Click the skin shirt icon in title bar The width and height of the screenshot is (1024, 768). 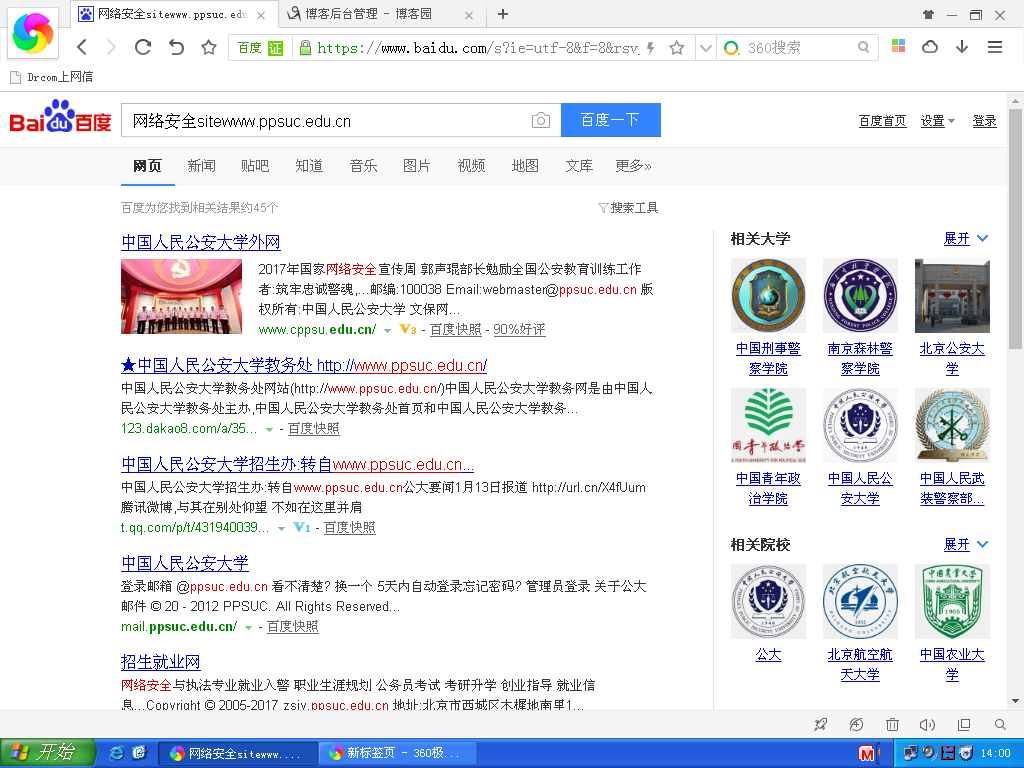point(928,14)
